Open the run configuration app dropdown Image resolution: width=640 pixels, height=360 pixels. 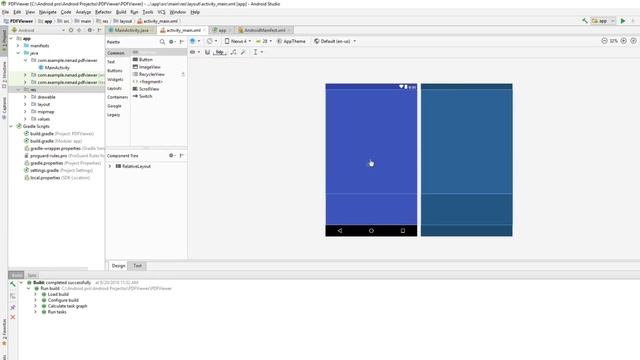coord(603,21)
